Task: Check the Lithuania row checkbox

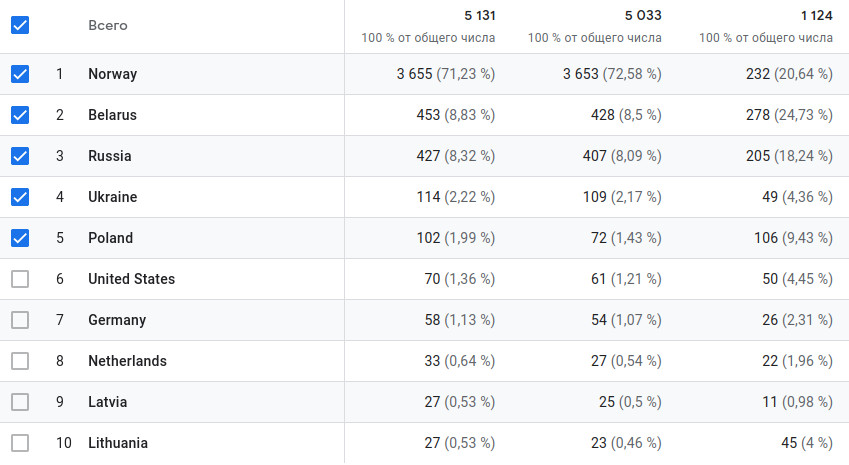Action: point(20,443)
